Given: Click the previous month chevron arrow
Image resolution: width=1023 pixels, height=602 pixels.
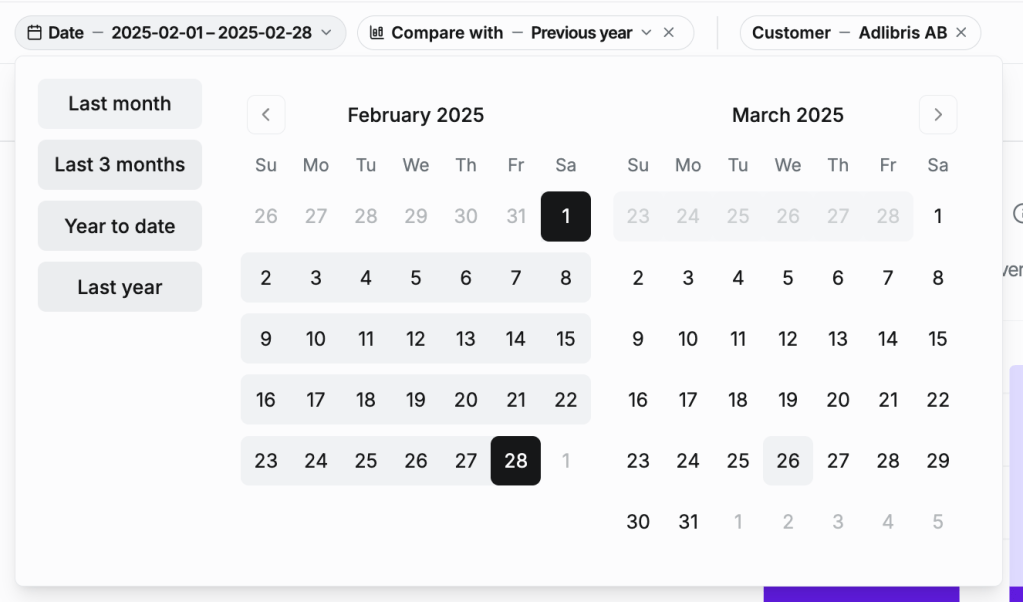Looking at the screenshot, I should (x=266, y=115).
